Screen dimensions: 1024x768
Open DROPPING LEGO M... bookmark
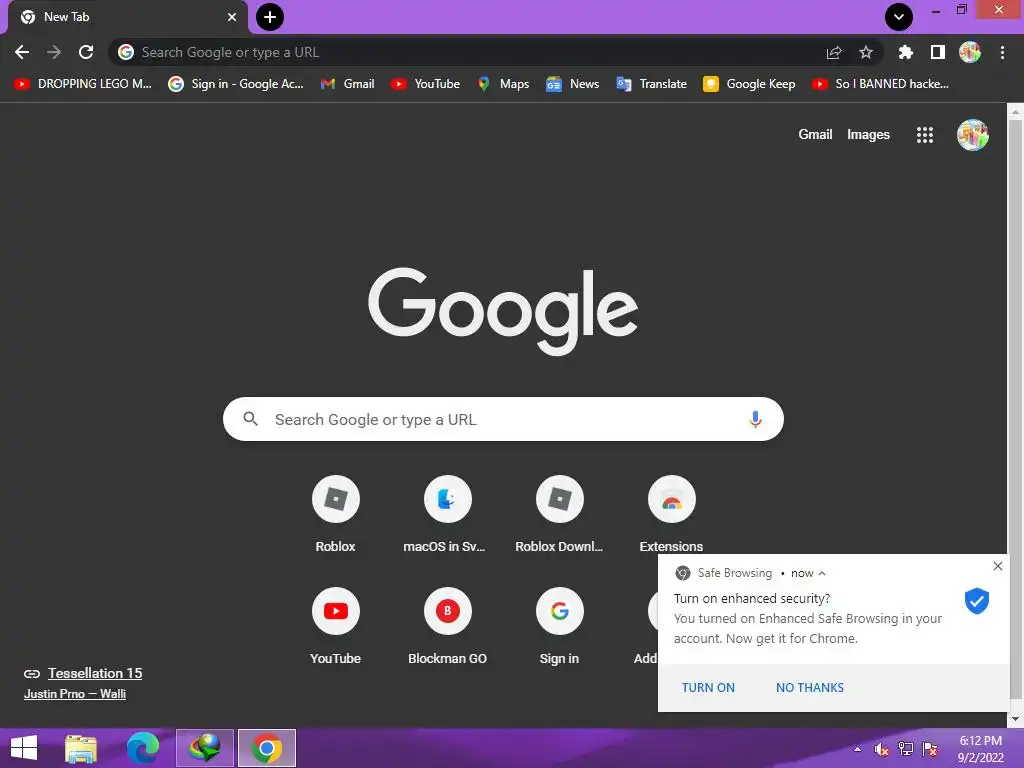pos(83,84)
